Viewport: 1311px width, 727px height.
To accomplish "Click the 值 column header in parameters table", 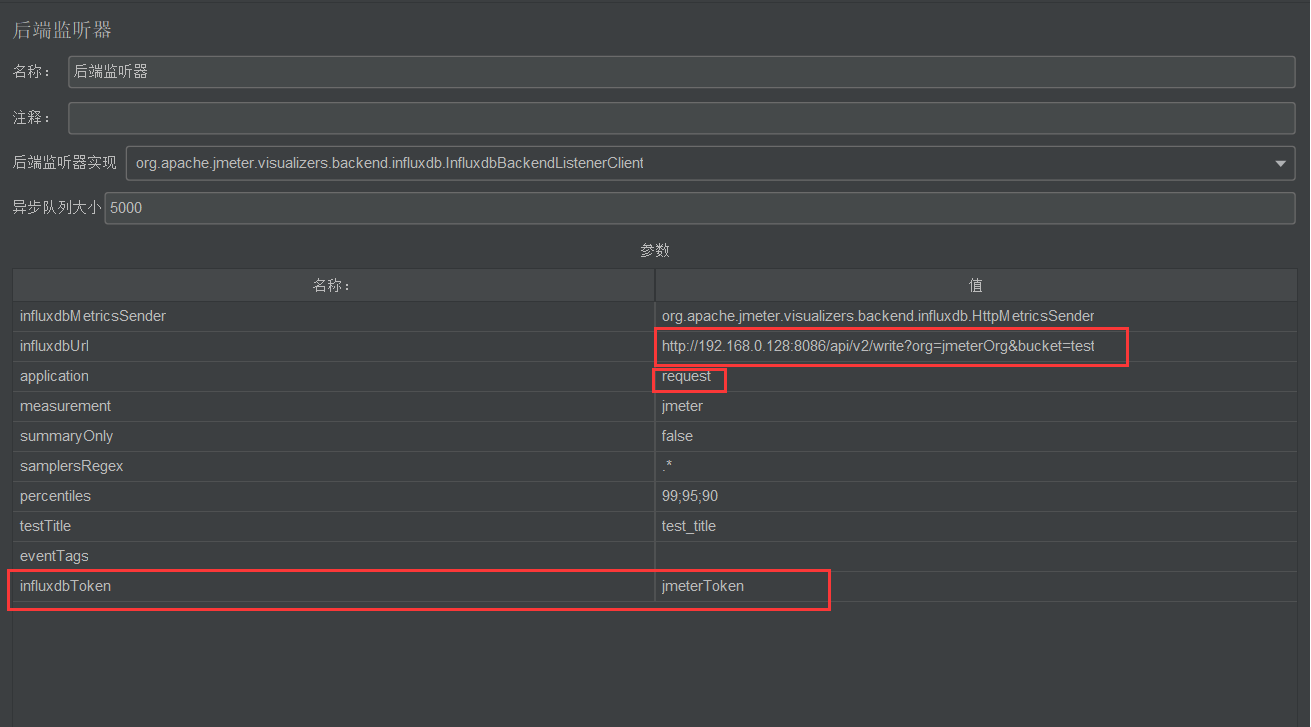I will coord(976,285).
